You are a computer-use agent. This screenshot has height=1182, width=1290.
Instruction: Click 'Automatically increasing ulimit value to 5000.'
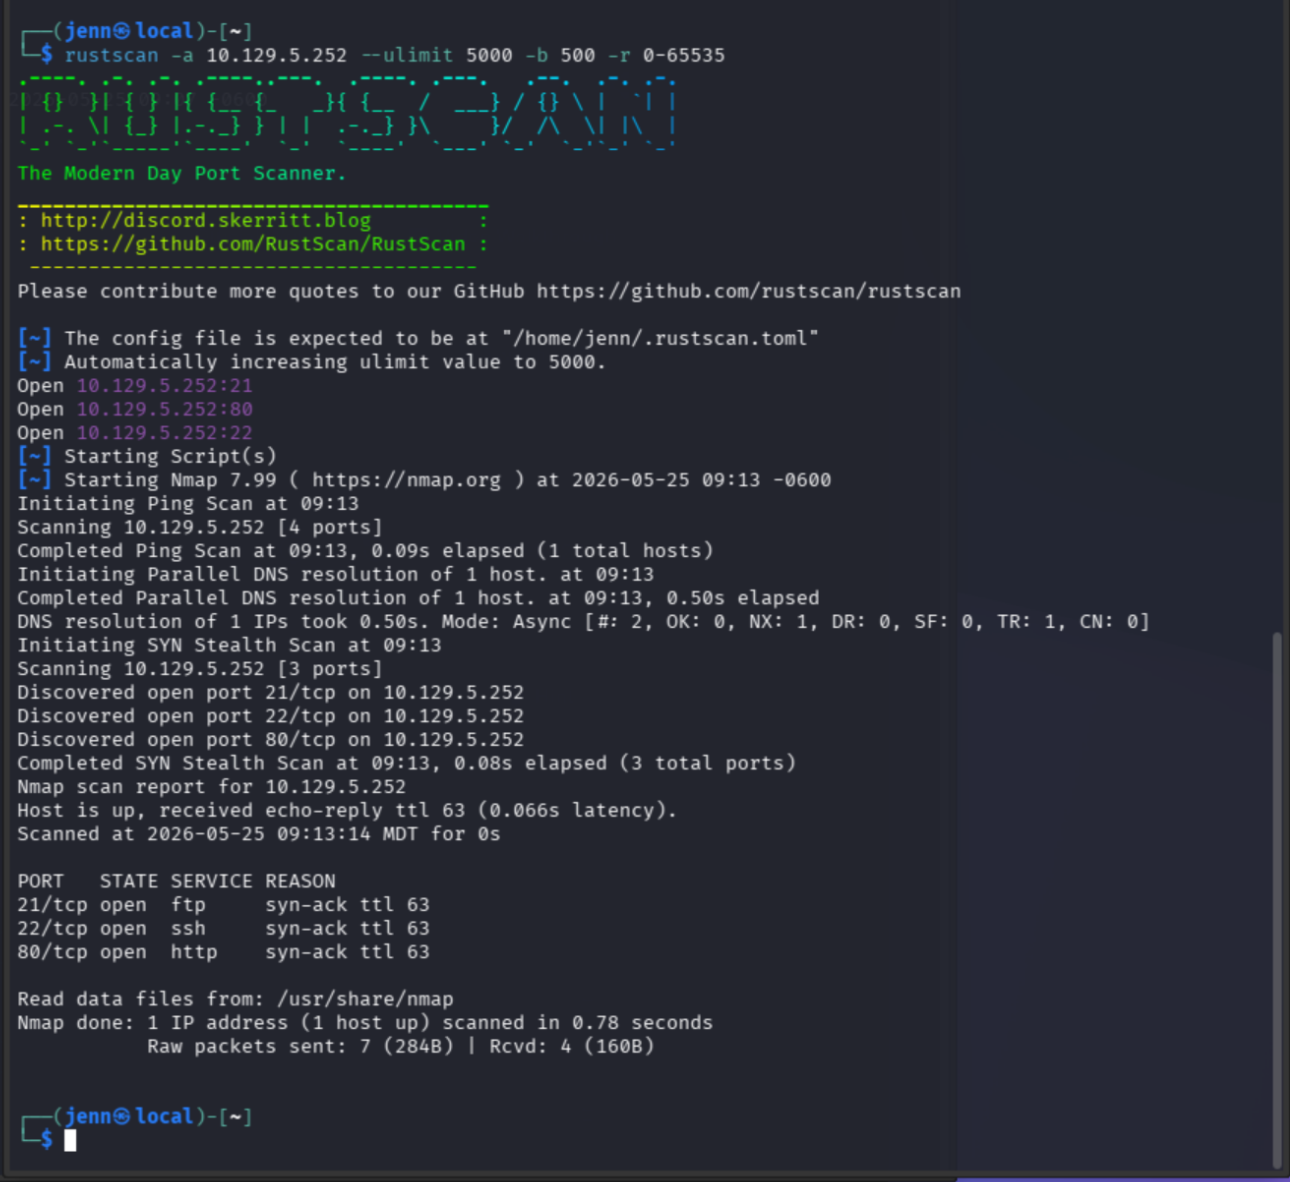[335, 362]
